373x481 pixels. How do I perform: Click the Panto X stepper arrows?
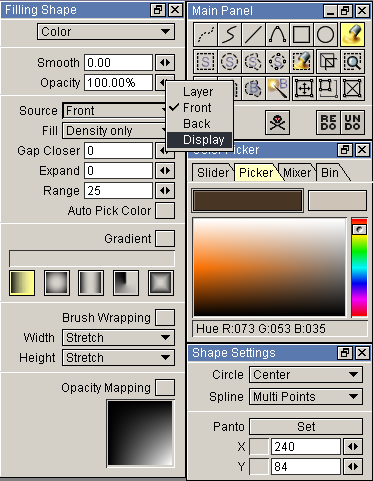353,447
